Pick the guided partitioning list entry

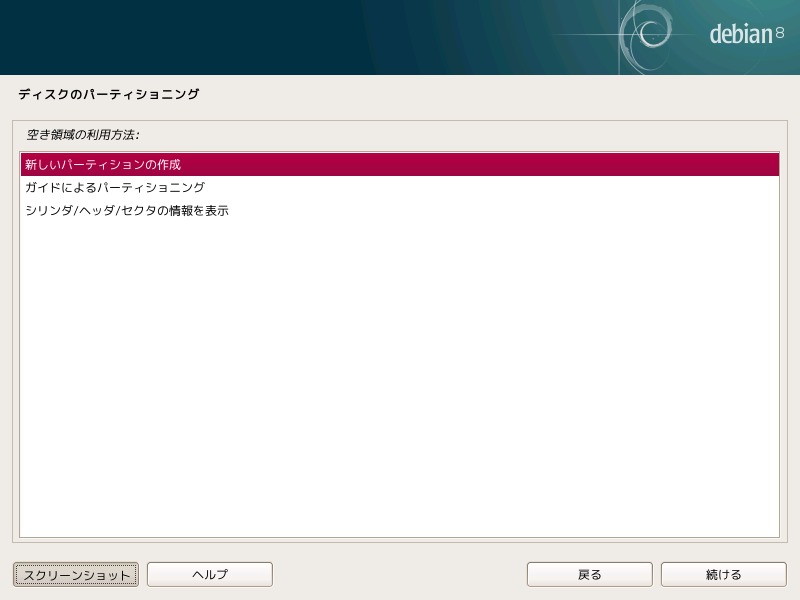tap(399, 187)
